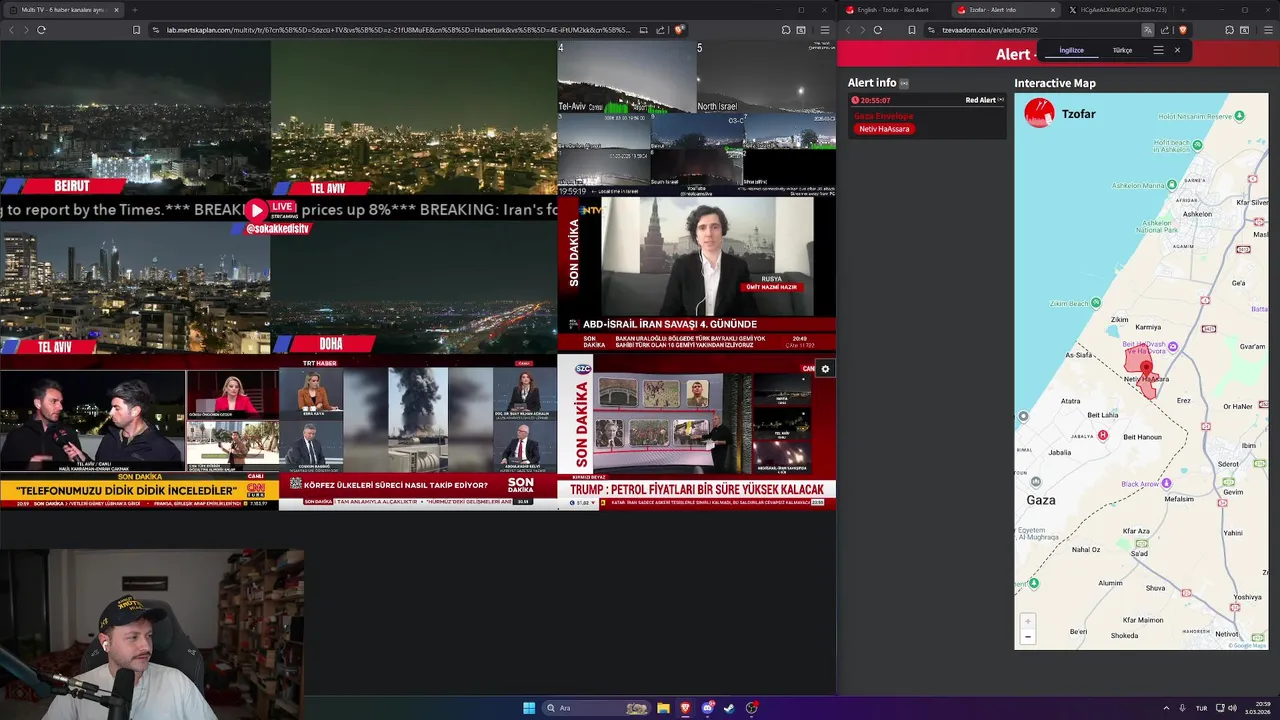Go back in Multi TV browser window
Image resolution: width=1280 pixels, height=720 pixels.
12,30
